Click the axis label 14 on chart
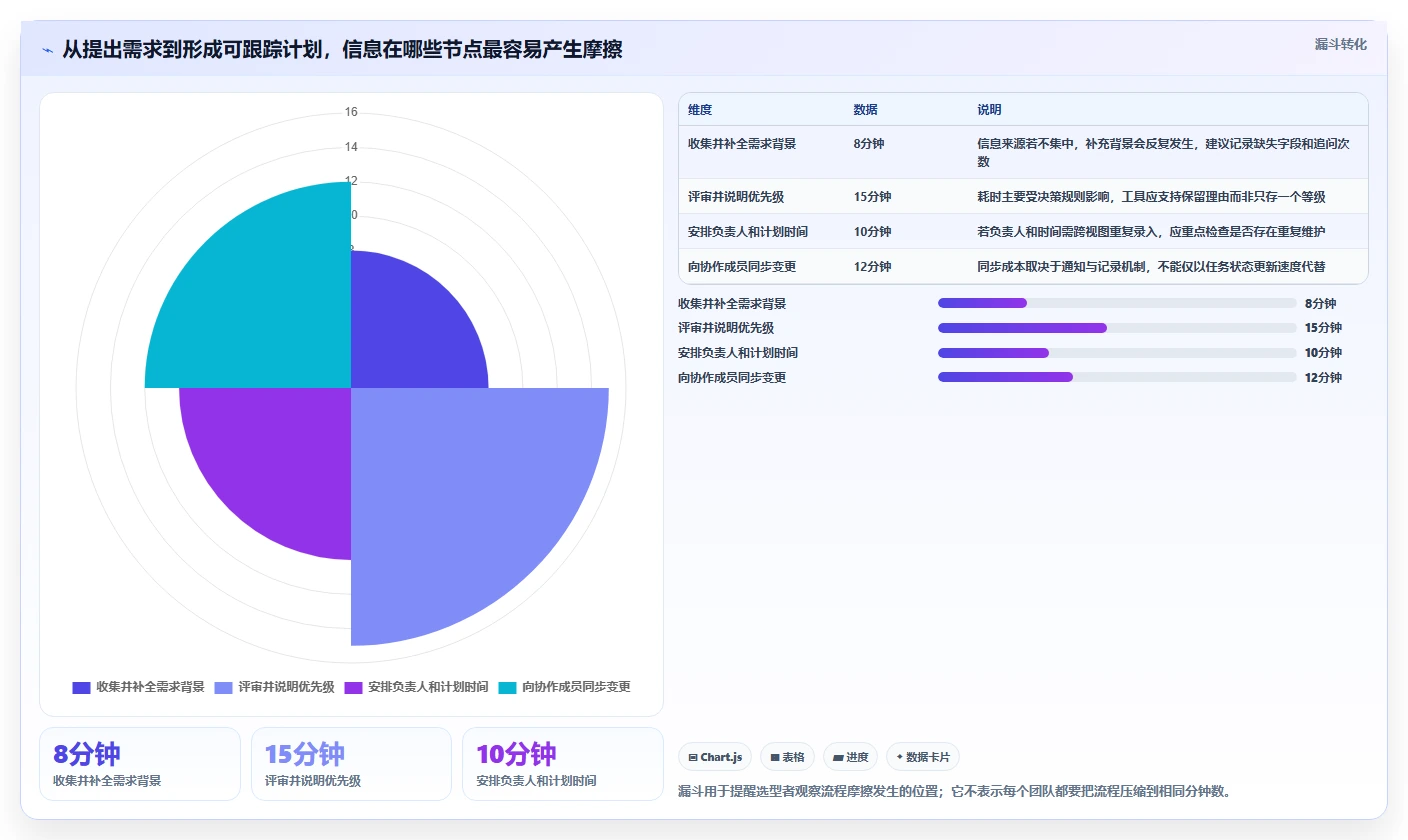The width and height of the screenshot is (1408, 840). [351, 147]
